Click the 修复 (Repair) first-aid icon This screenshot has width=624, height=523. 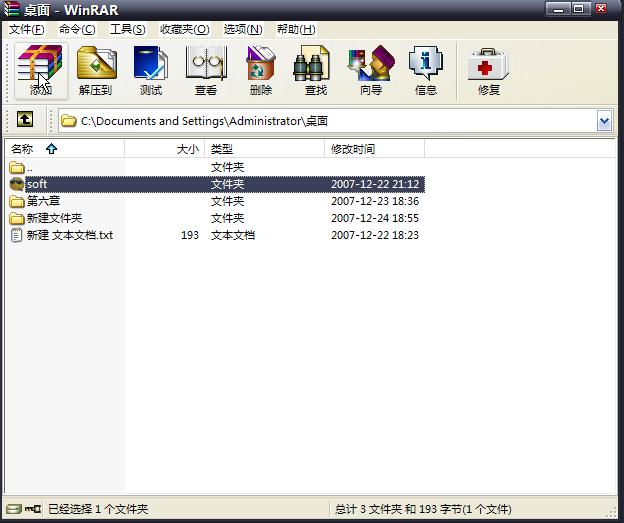point(488,71)
